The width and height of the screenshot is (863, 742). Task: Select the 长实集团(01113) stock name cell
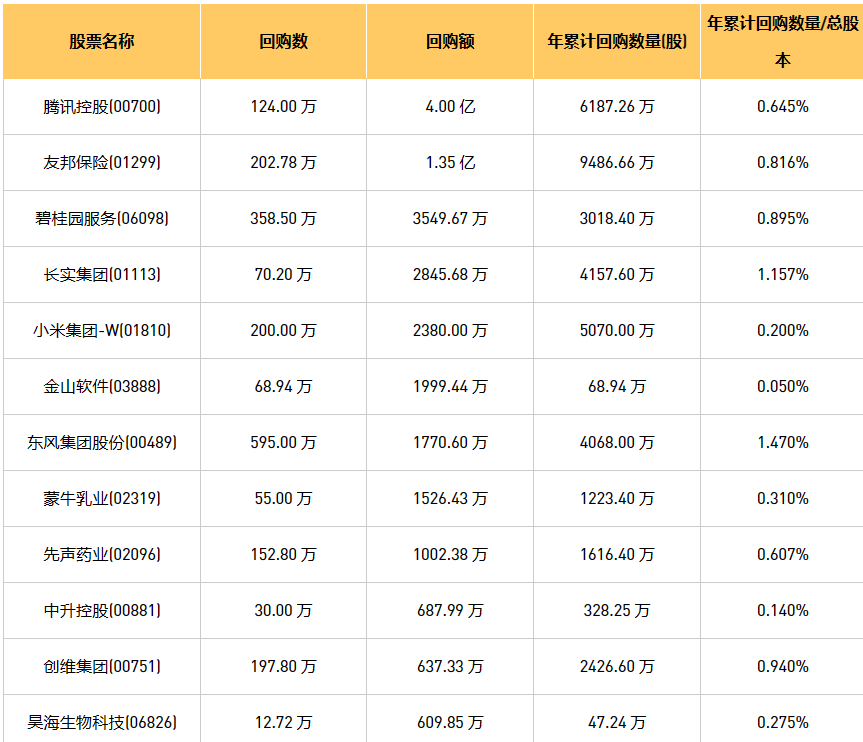point(102,275)
